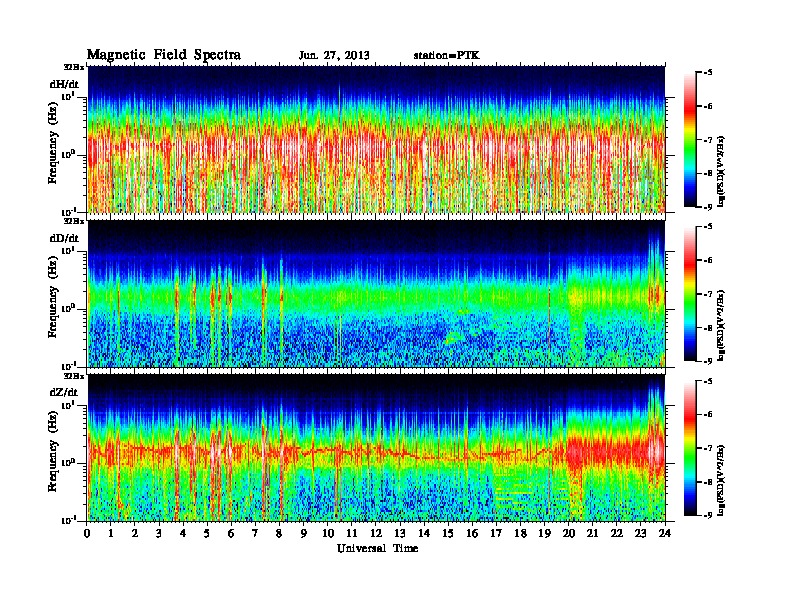Click hour '0' on the time axis
792x612 pixels.
point(87,533)
